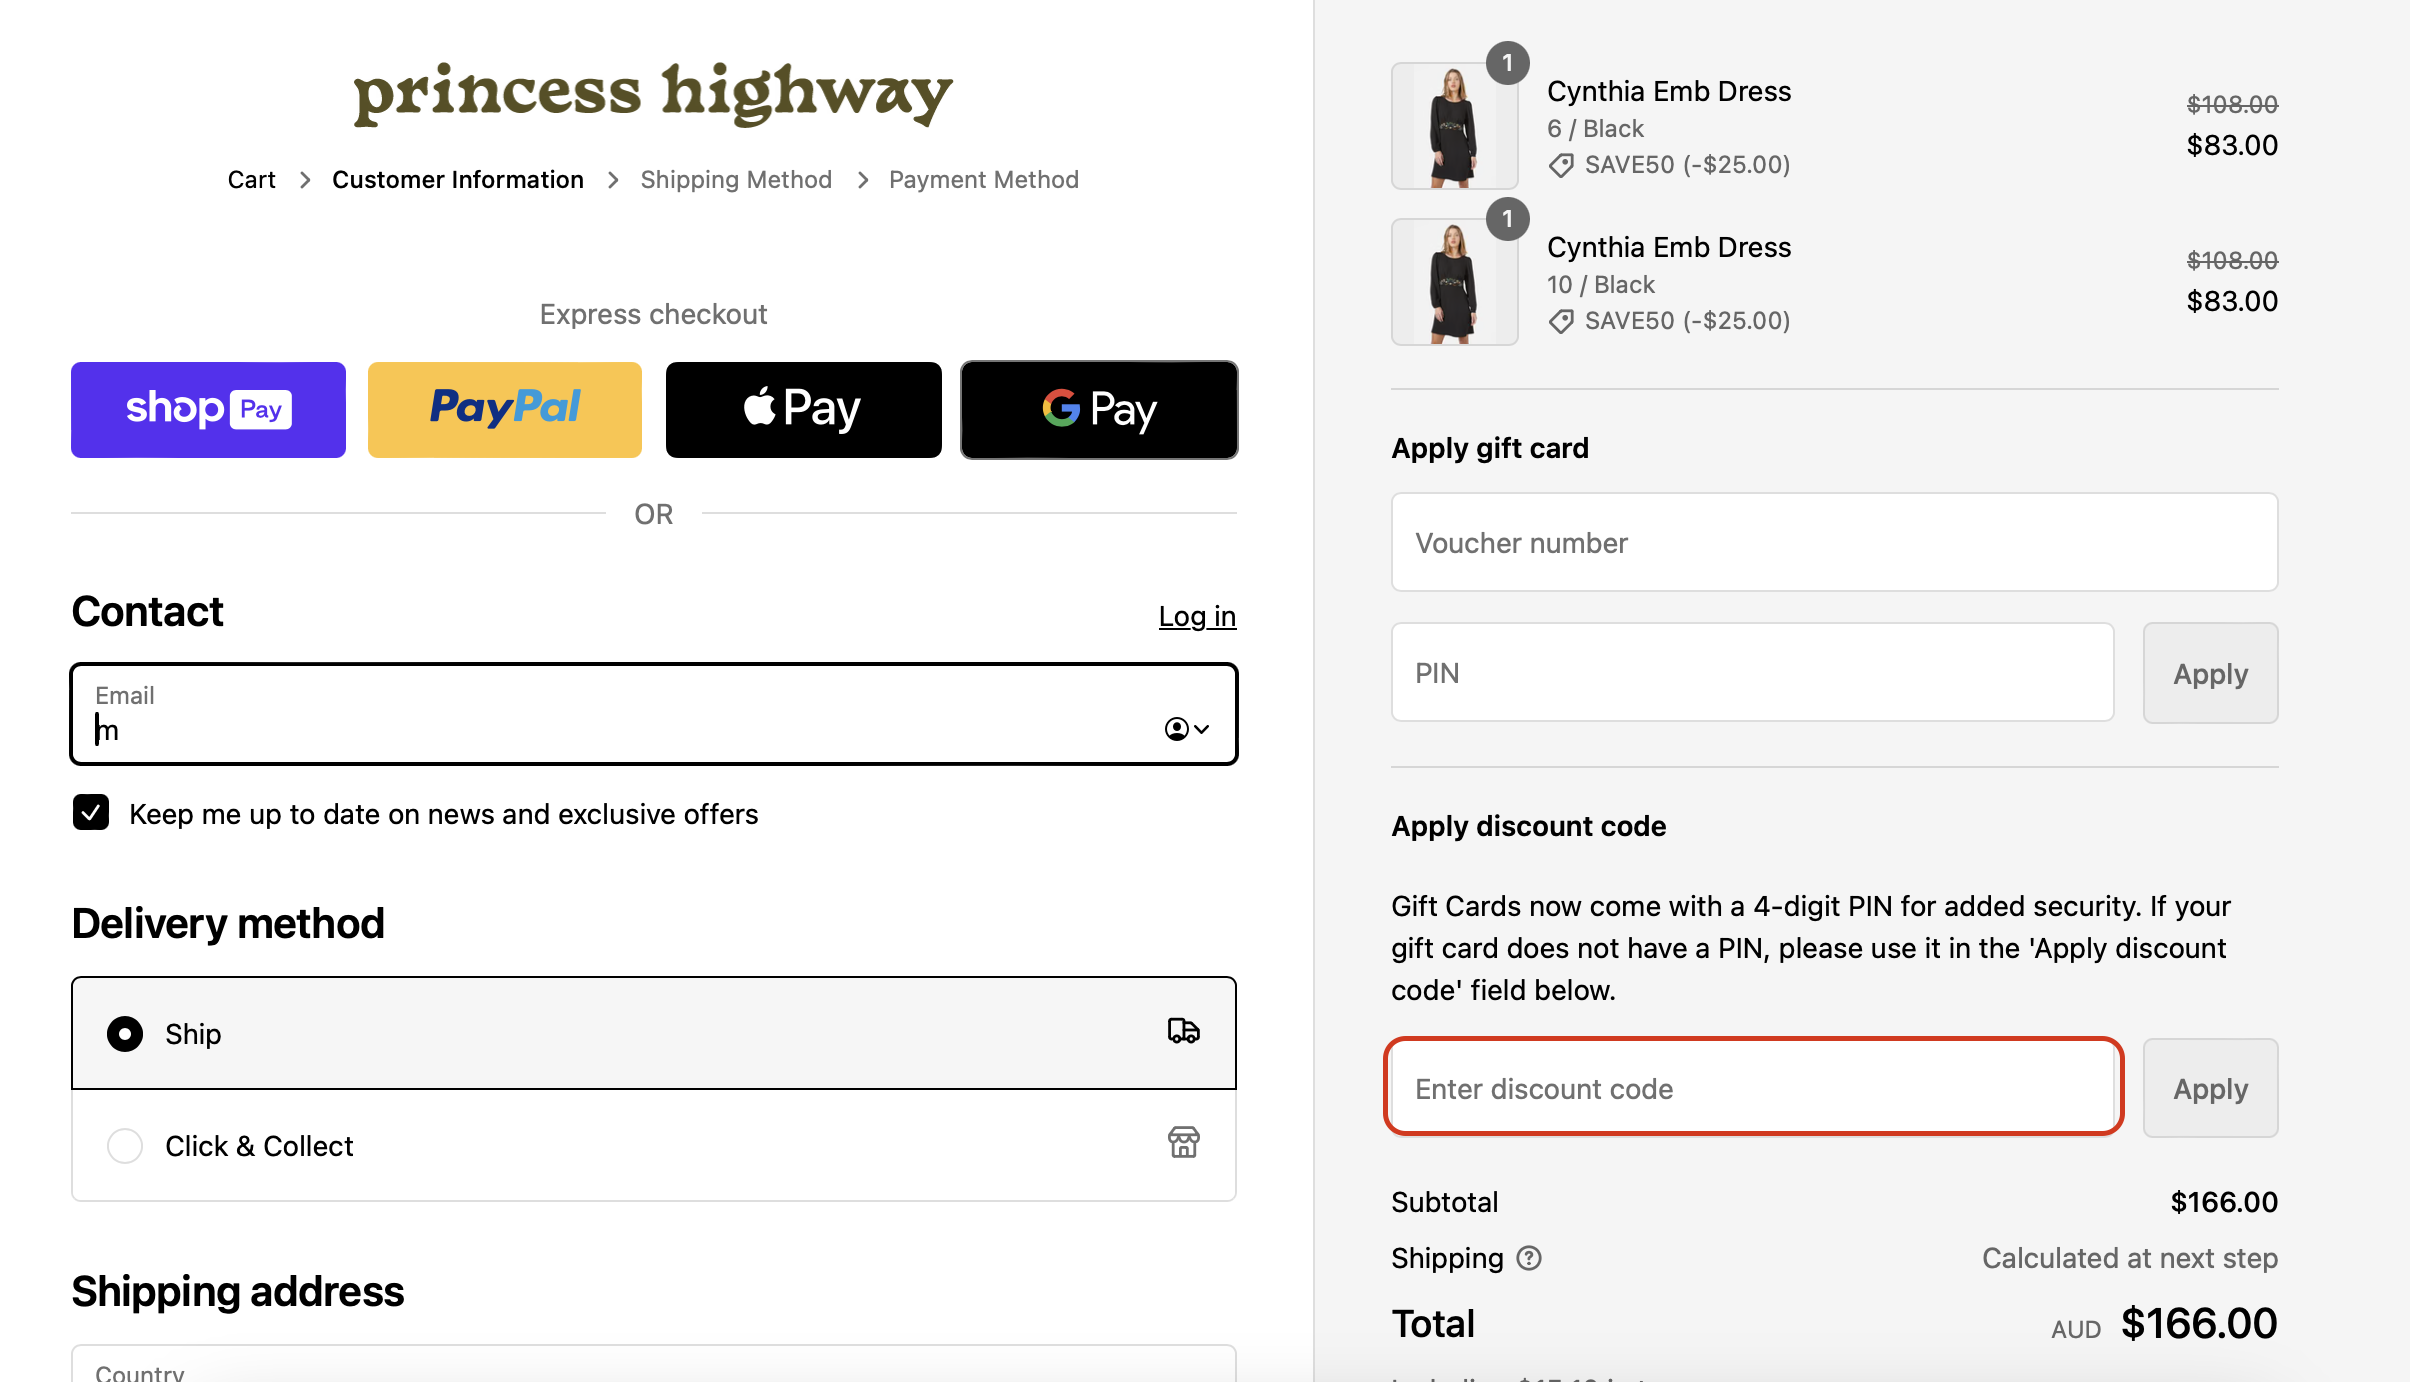2410x1382 pixels.
Task: Select the Click & Collect radio button
Action: coord(125,1146)
